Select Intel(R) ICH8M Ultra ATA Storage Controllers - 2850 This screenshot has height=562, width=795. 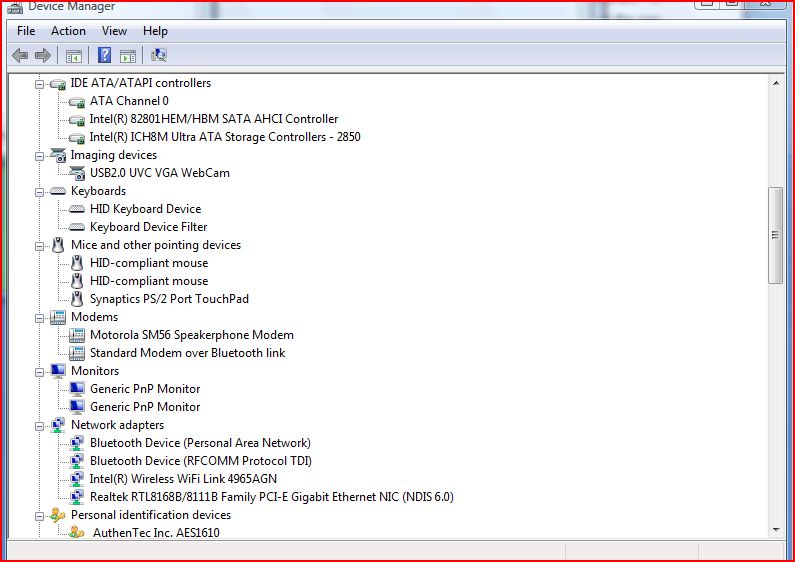tap(225, 137)
